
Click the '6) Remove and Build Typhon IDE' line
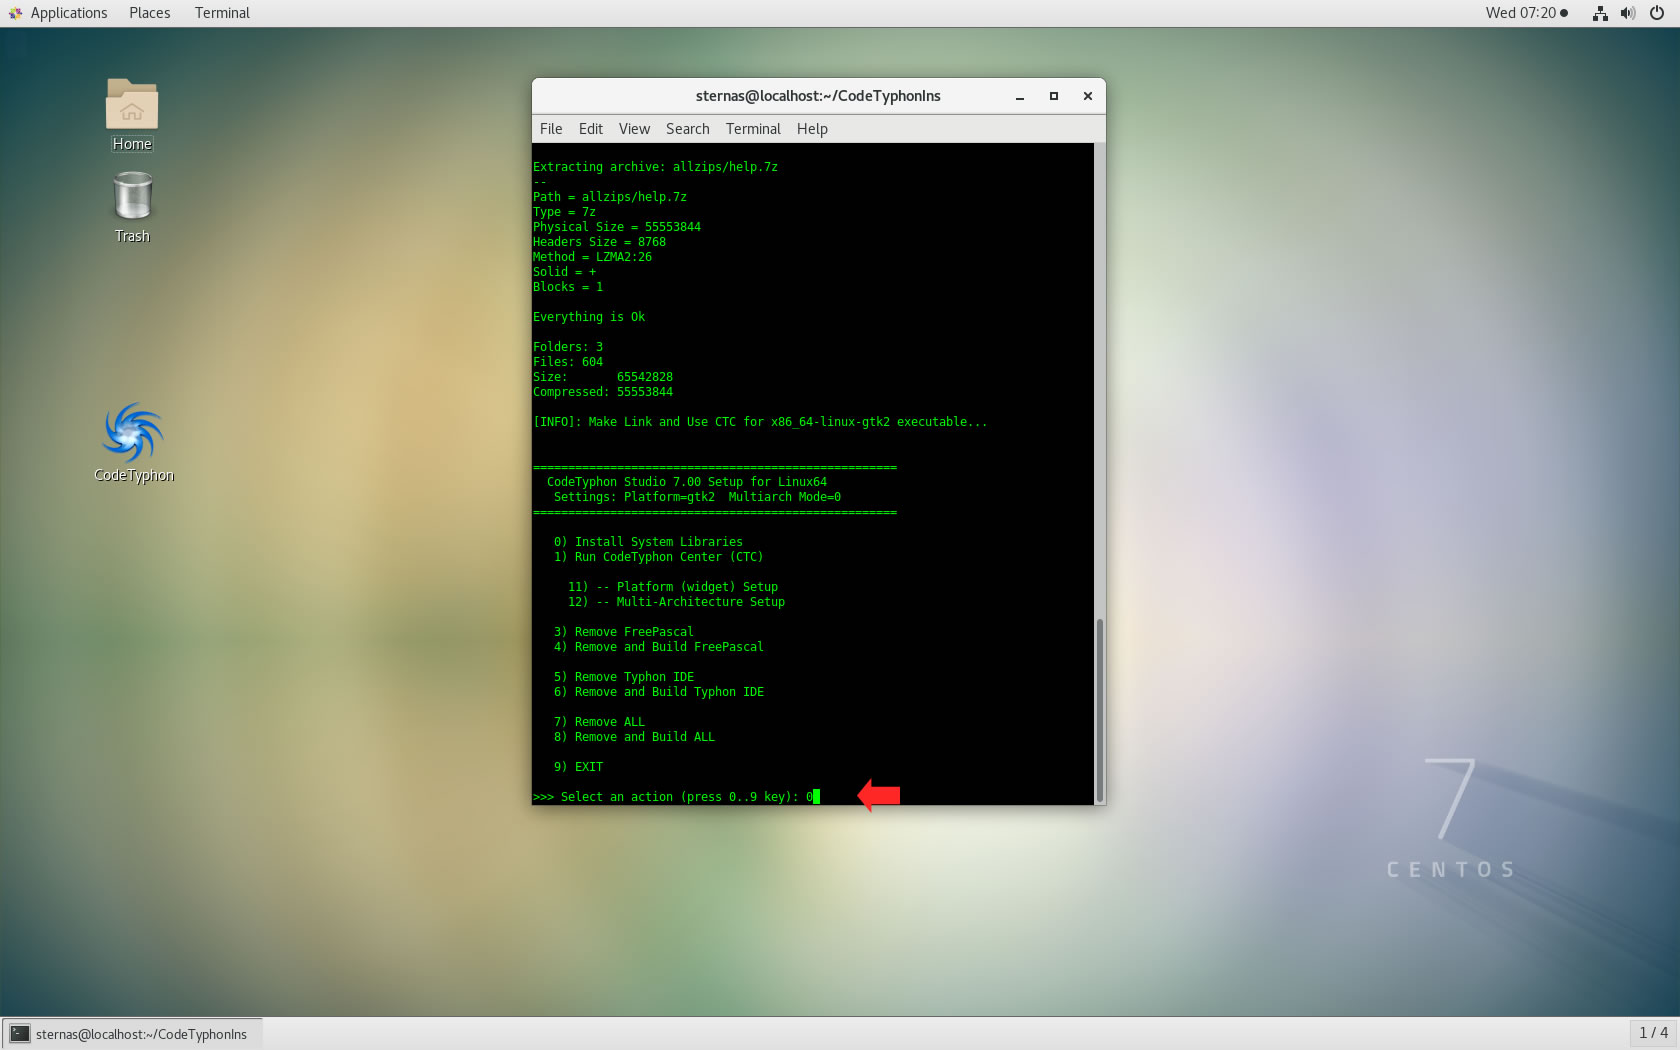(x=659, y=692)
